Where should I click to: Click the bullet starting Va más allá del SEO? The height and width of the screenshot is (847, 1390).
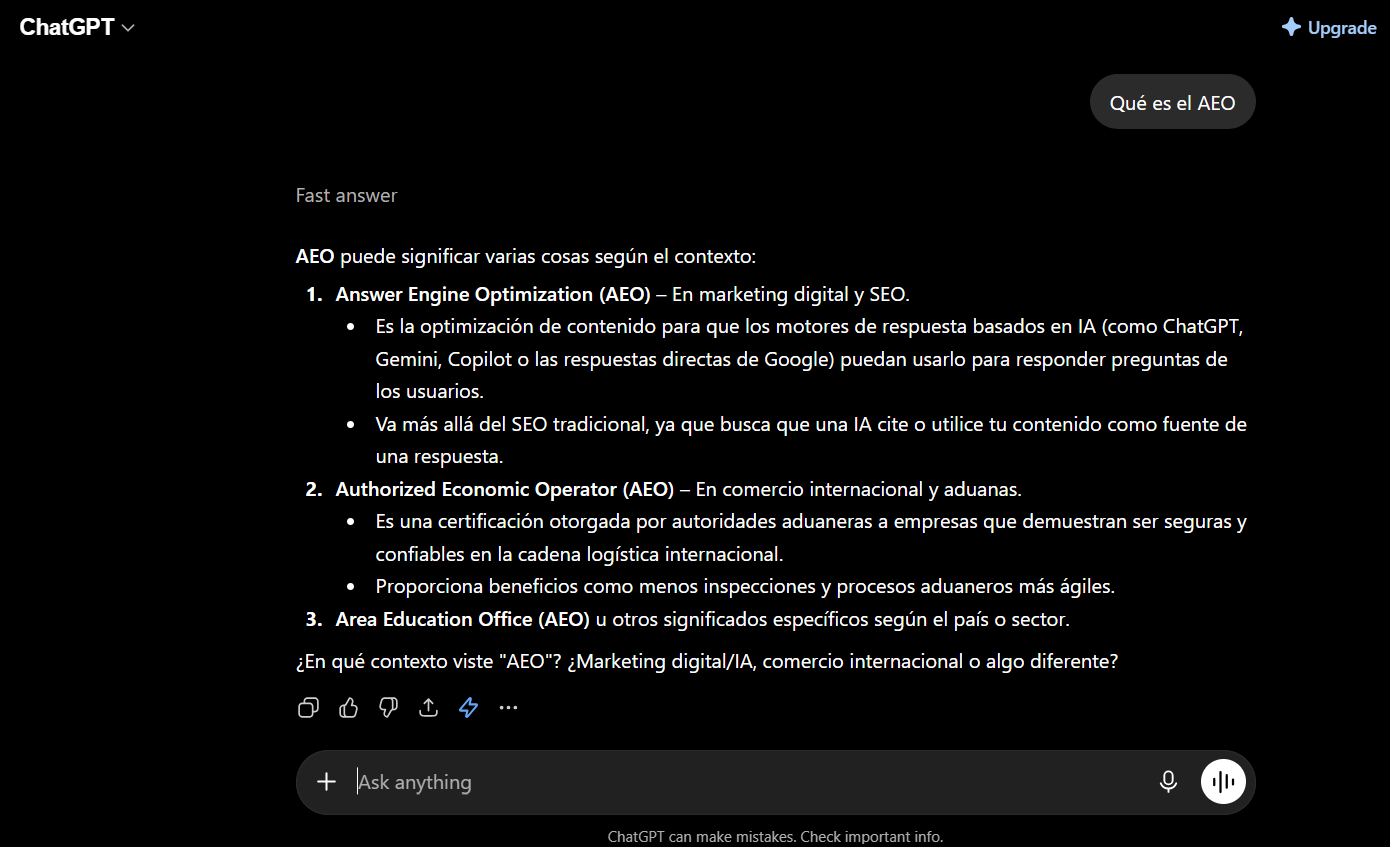tap(811, 440)
